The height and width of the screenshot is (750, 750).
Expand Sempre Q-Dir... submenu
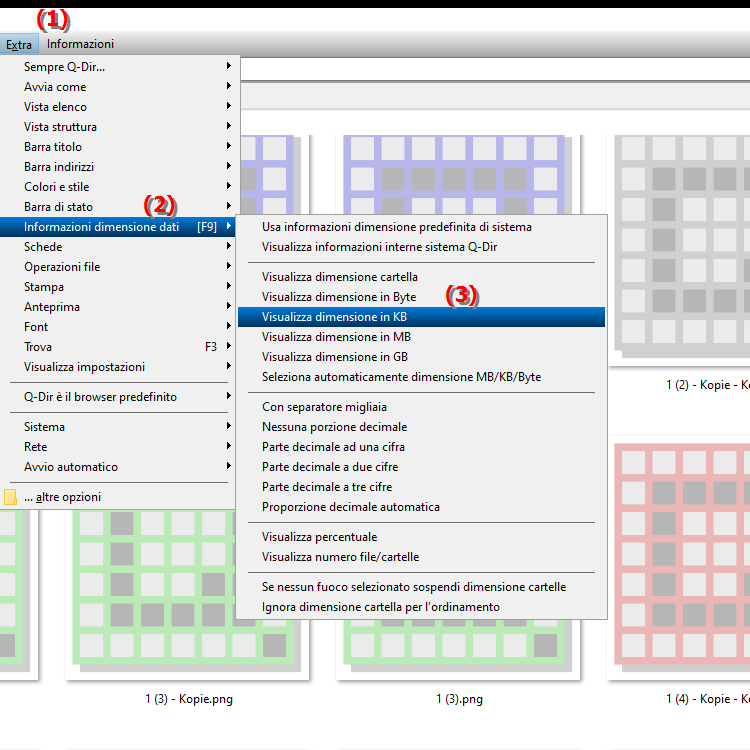(118, 67)
